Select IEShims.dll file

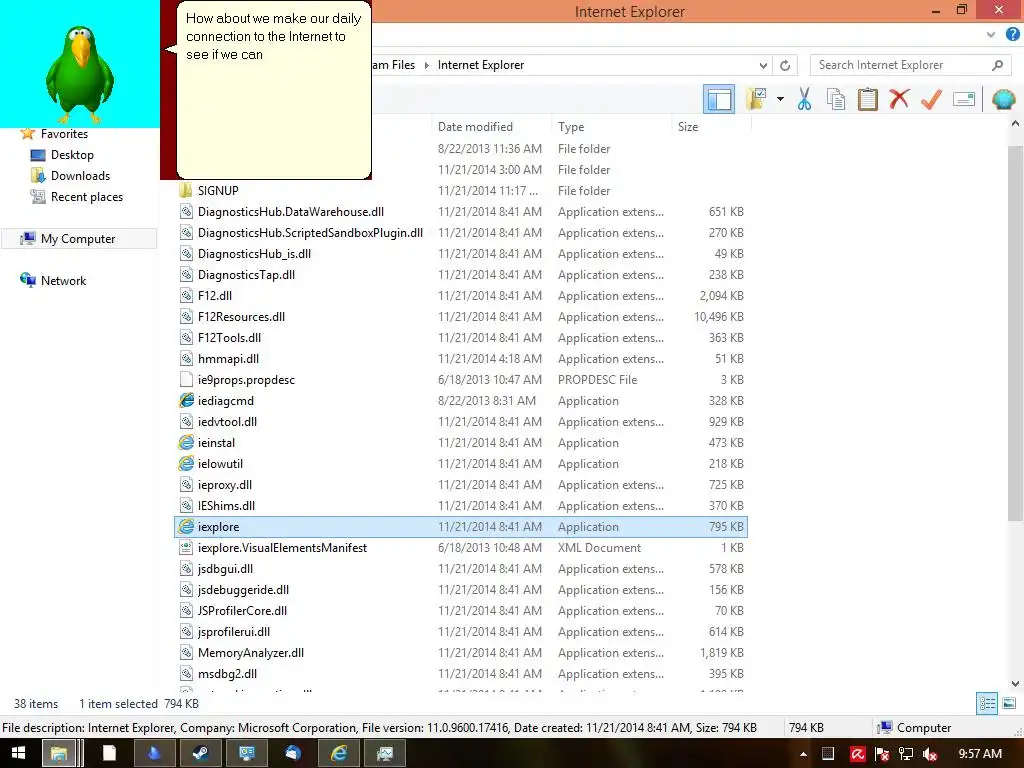coord(461,505)
